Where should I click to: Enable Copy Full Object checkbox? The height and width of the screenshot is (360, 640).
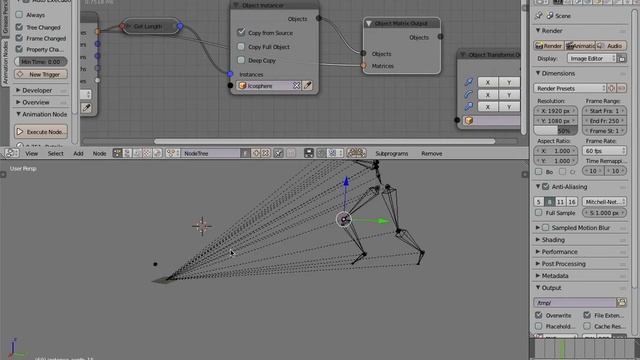tap(241, 47)
